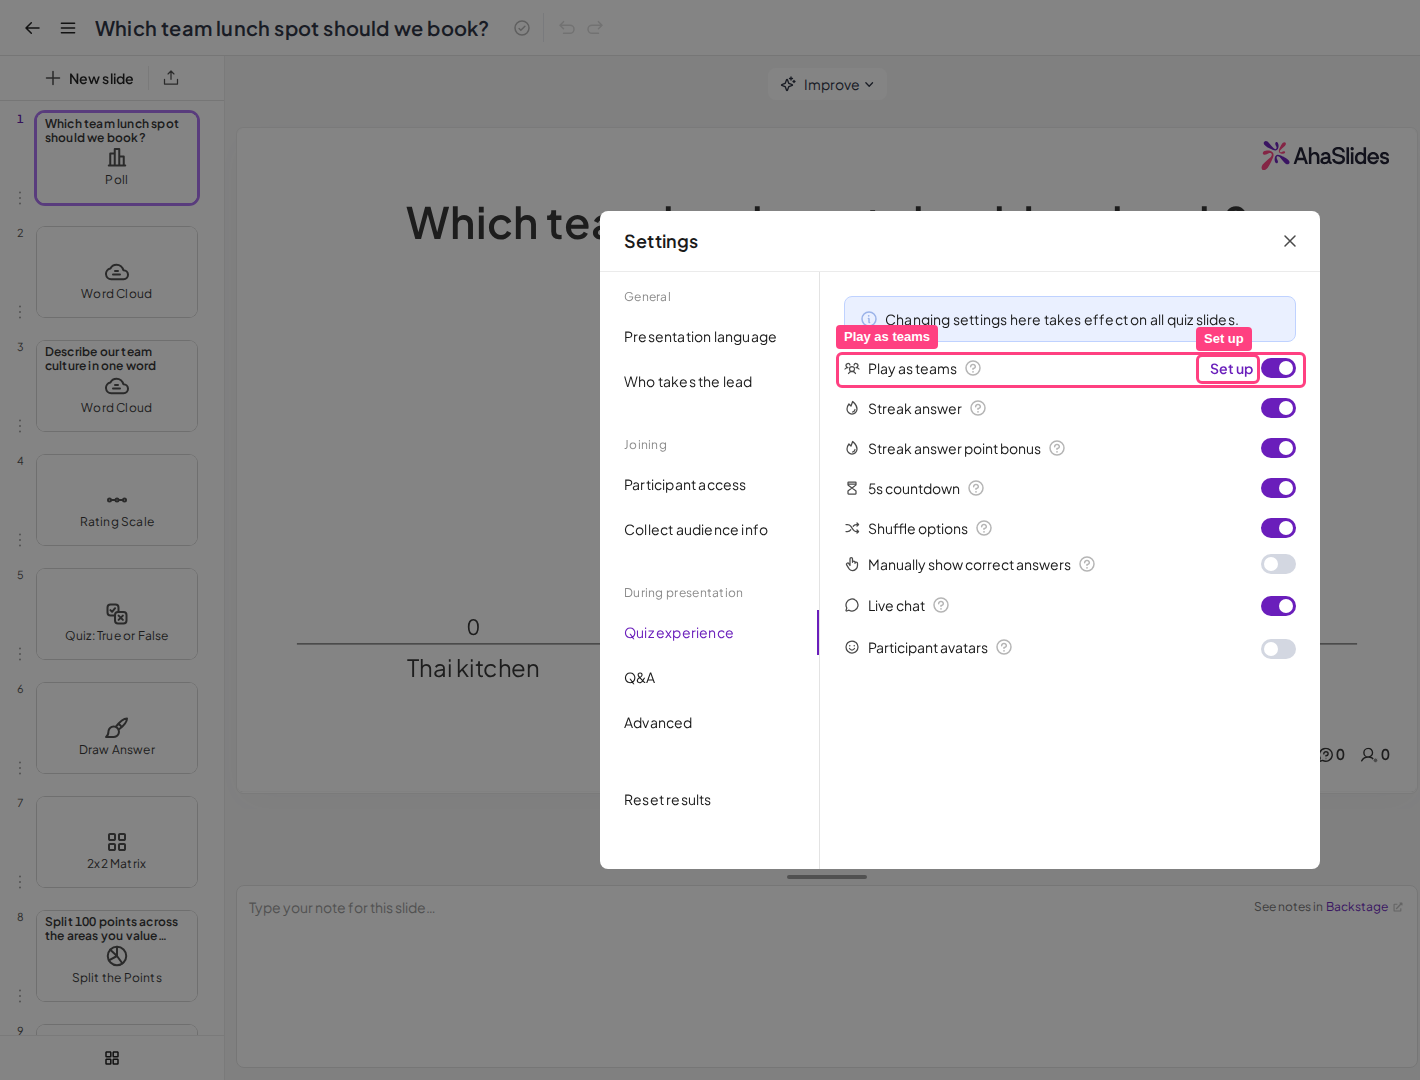Disable the Shuffle options toggle
1420x1080 pixels.
click(x=1278, y=528)
